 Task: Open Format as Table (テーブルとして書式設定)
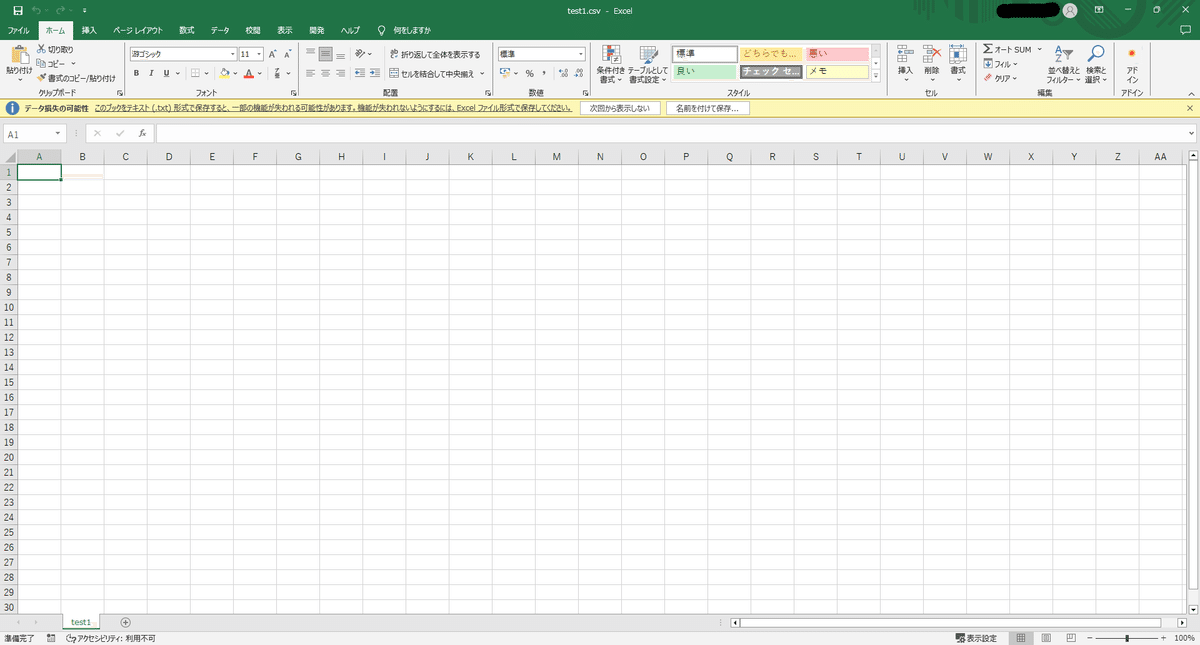[x=649, y=64]
